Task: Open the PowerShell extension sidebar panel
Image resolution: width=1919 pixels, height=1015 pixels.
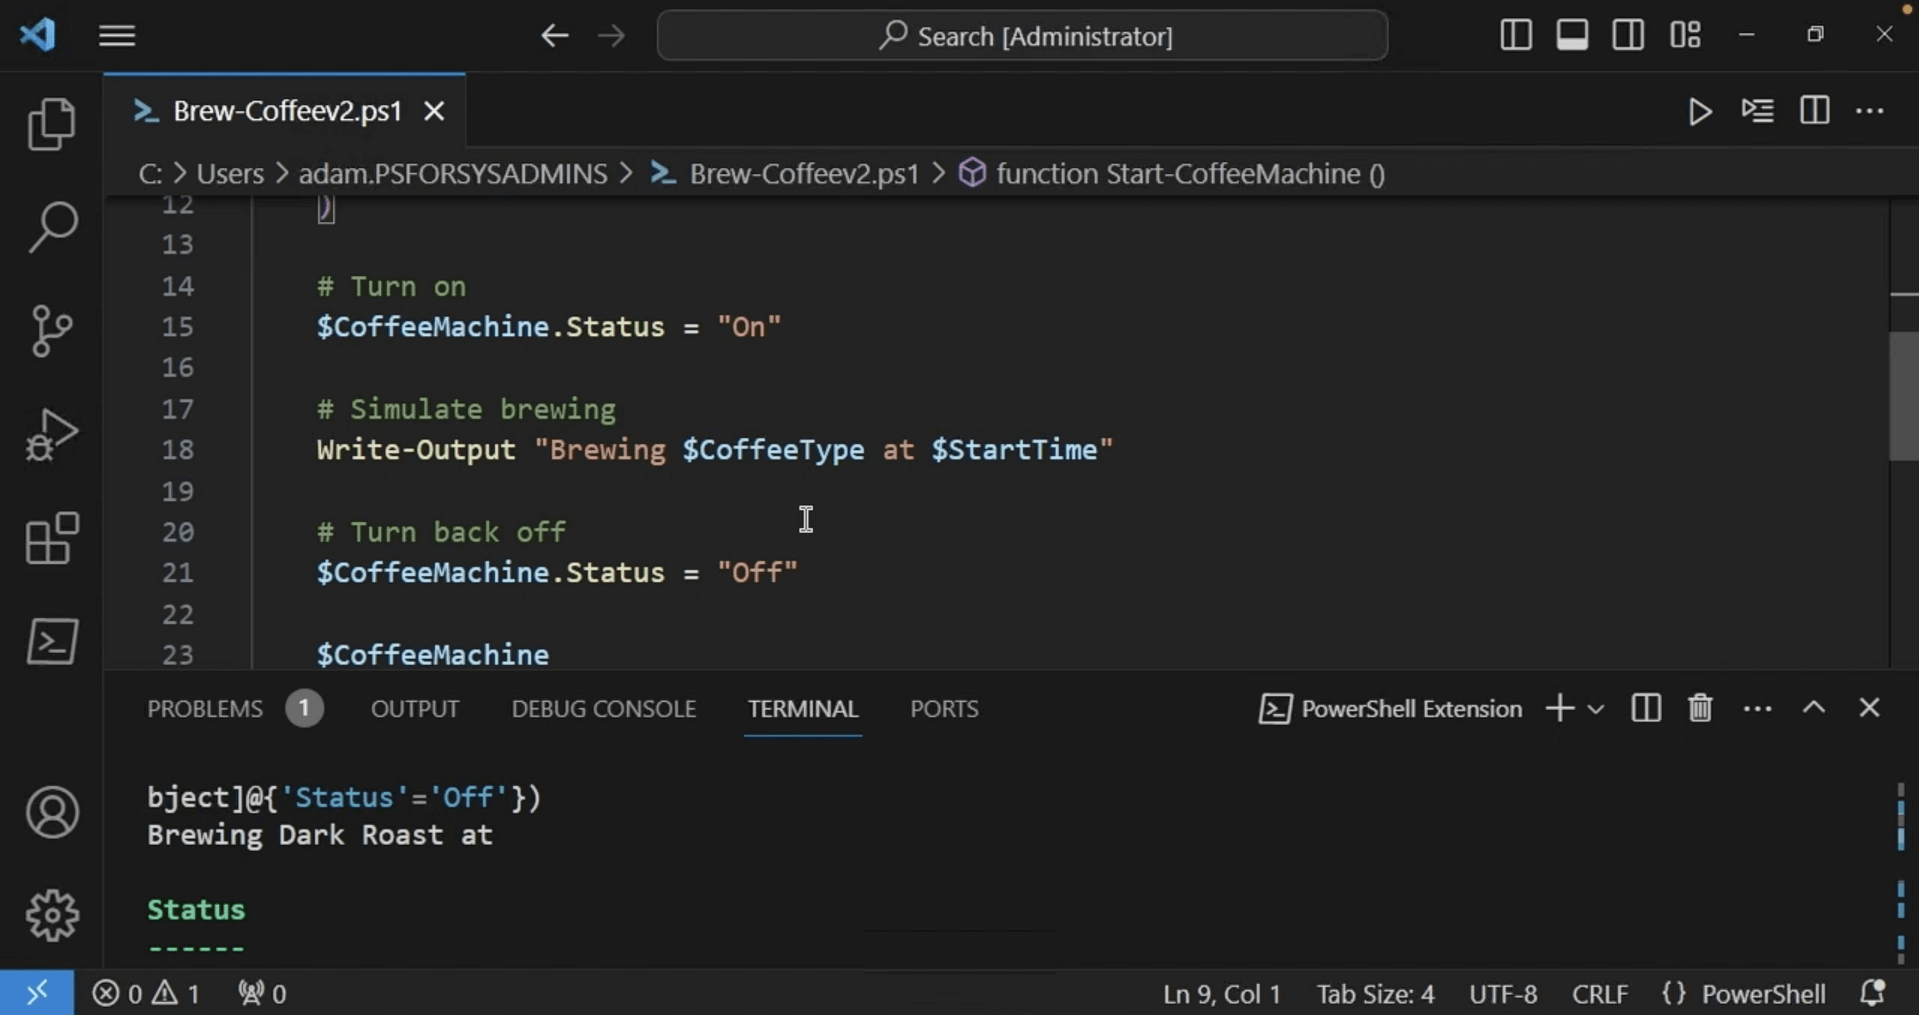Action: point(52,641)
